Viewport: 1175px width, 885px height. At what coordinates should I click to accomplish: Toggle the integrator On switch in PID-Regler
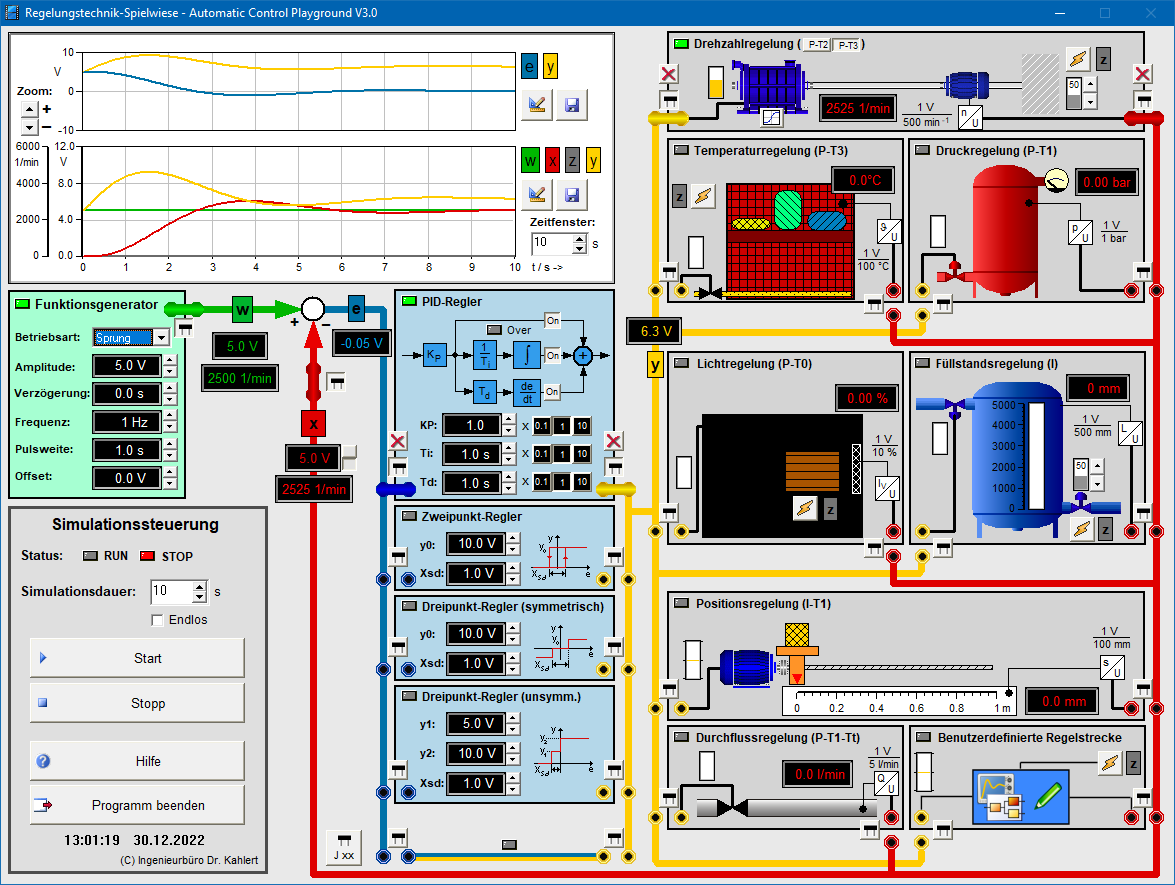(552, 355)
